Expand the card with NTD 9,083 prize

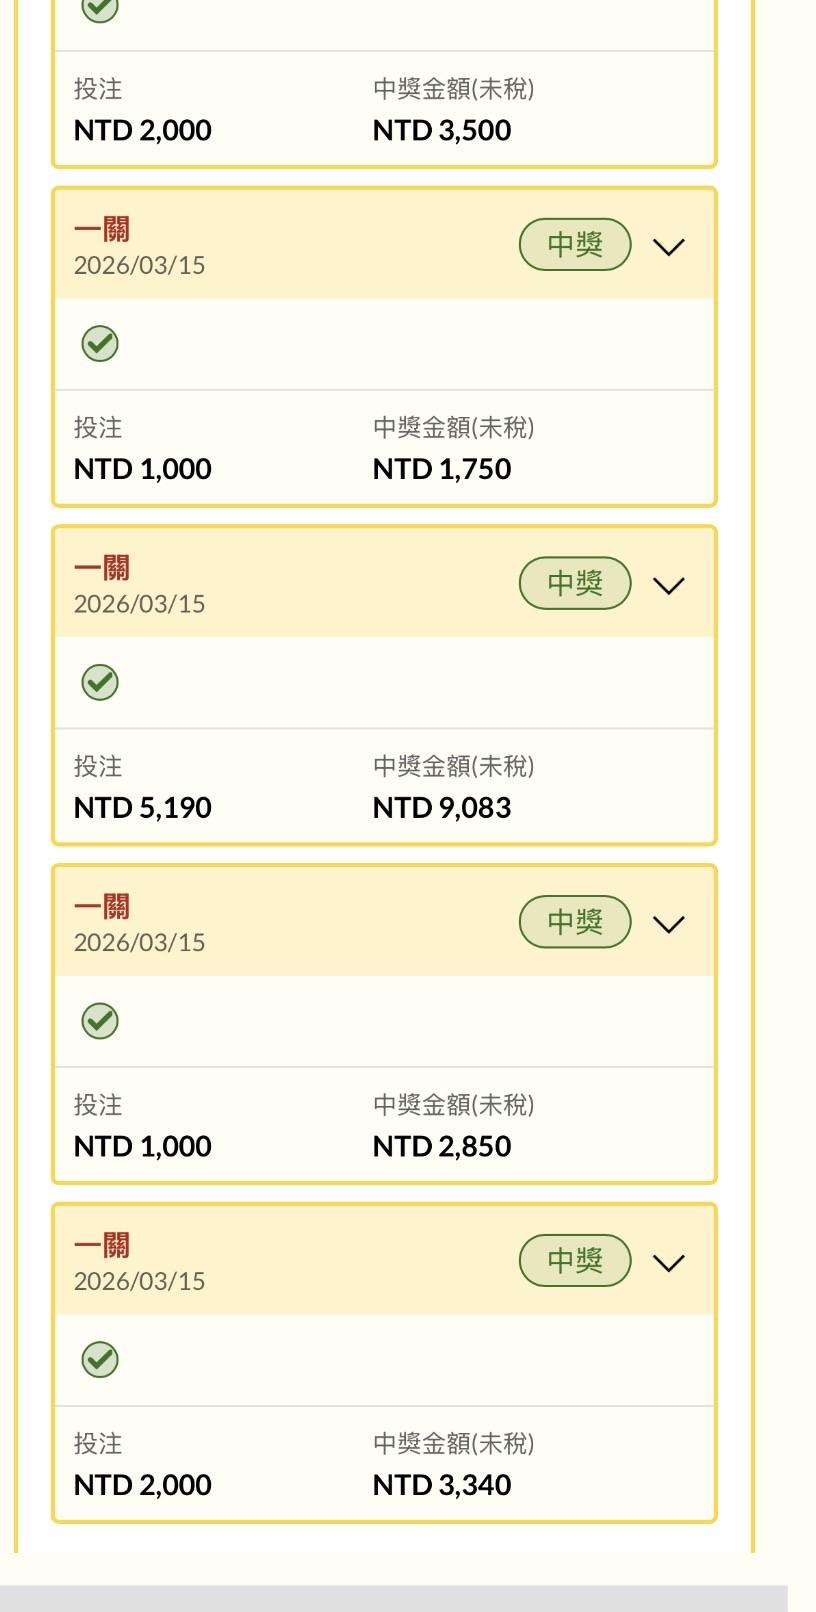click(x=668, y=585)
